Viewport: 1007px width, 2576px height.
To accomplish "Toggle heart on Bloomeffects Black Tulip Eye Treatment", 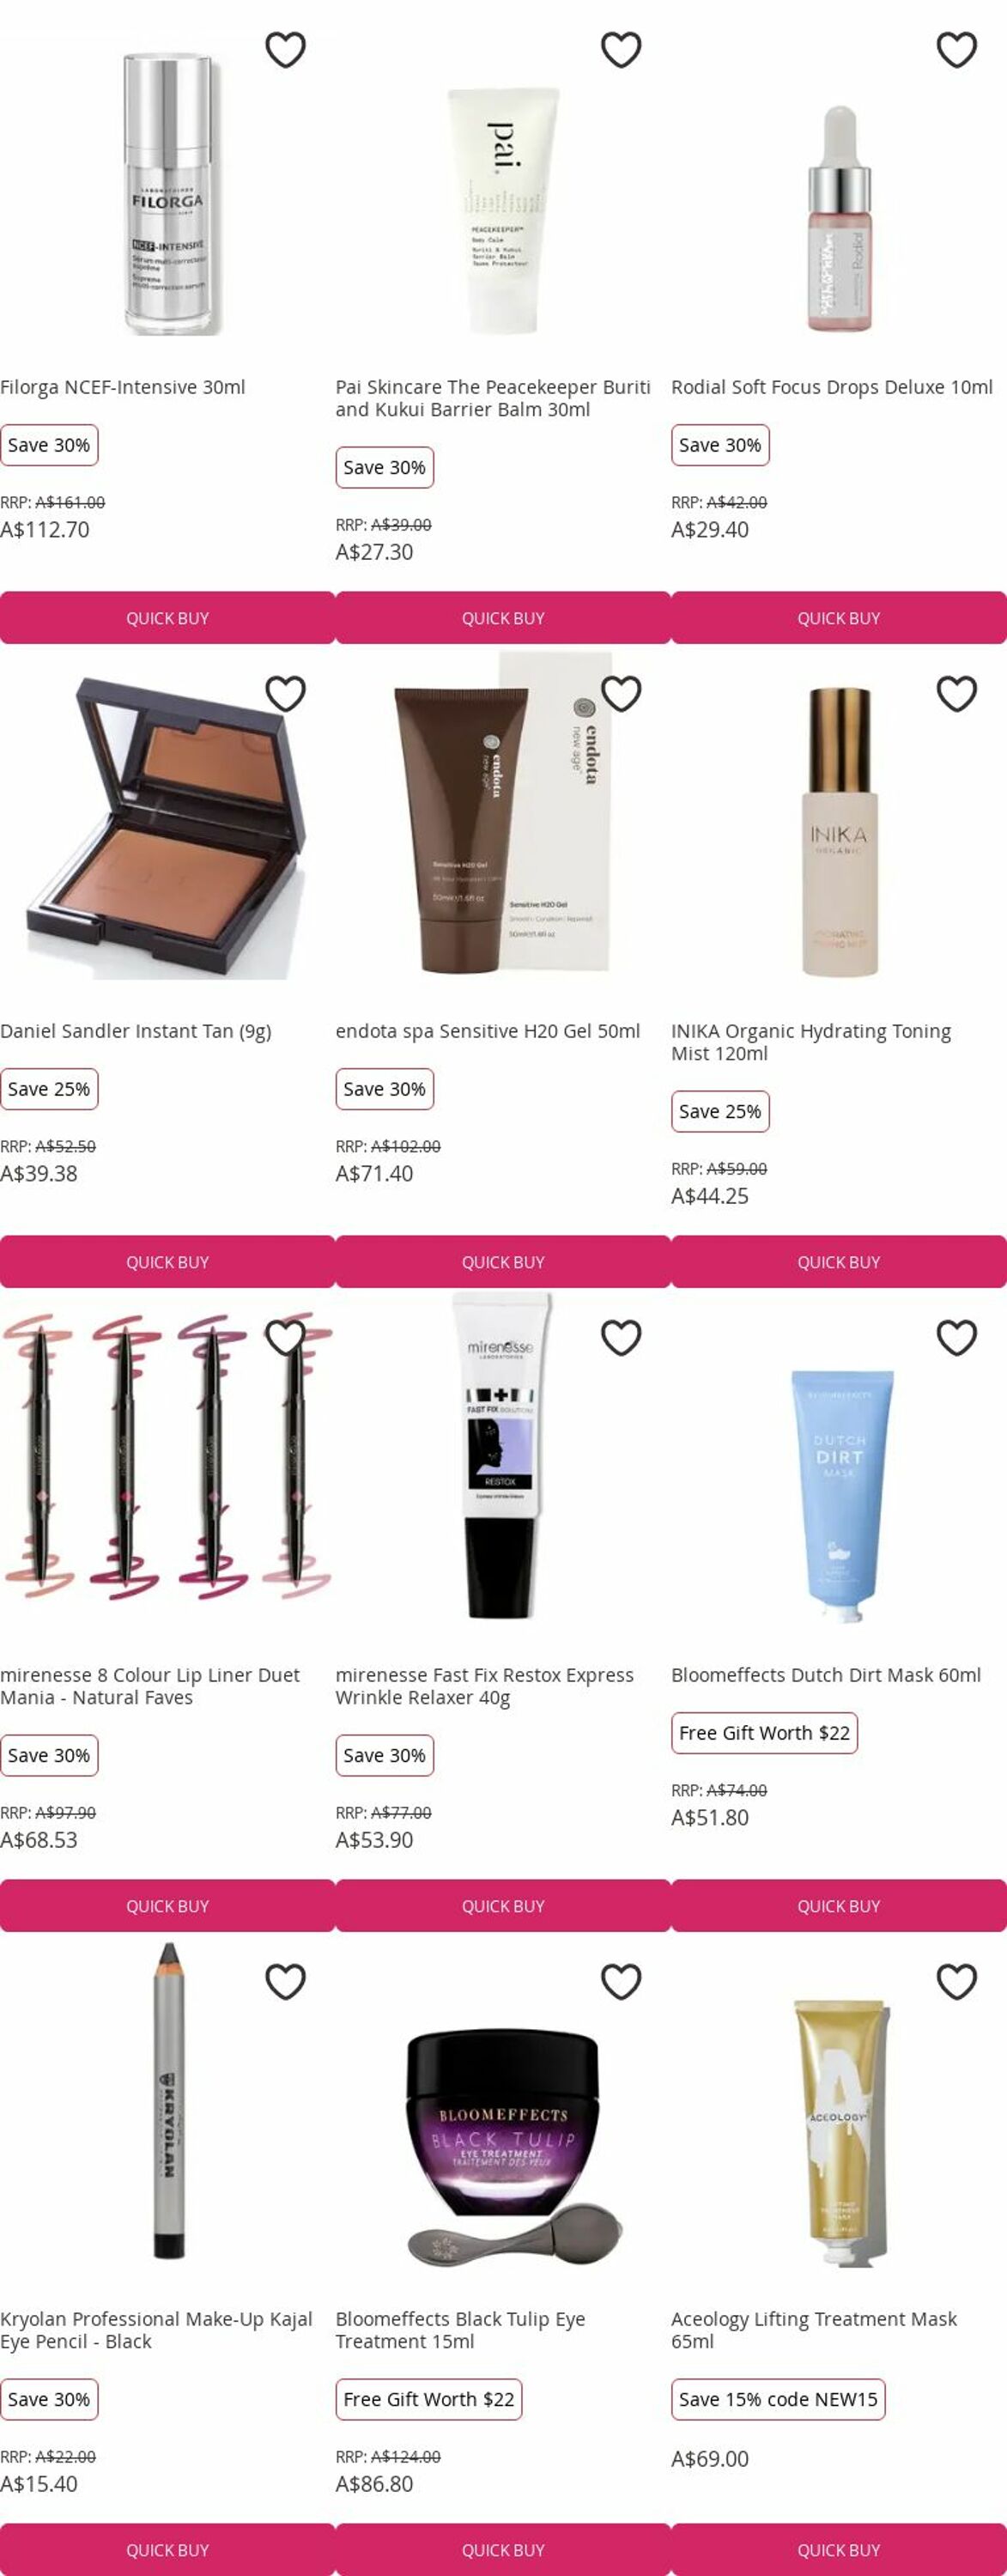I will pyautogui.click(x=621, y=1981).
